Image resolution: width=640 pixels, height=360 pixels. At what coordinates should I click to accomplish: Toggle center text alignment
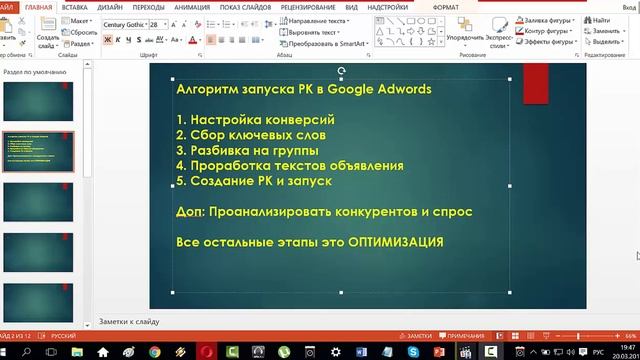coord(222,40)
